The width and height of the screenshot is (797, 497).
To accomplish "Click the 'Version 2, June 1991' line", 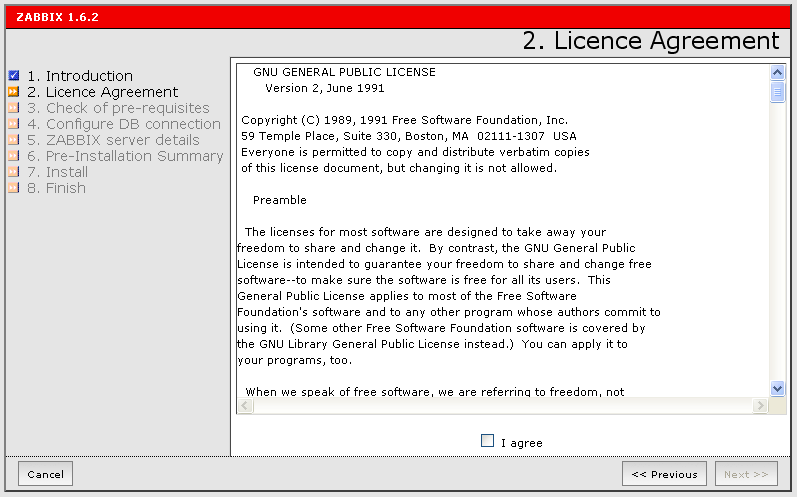I will click(325, 88).
